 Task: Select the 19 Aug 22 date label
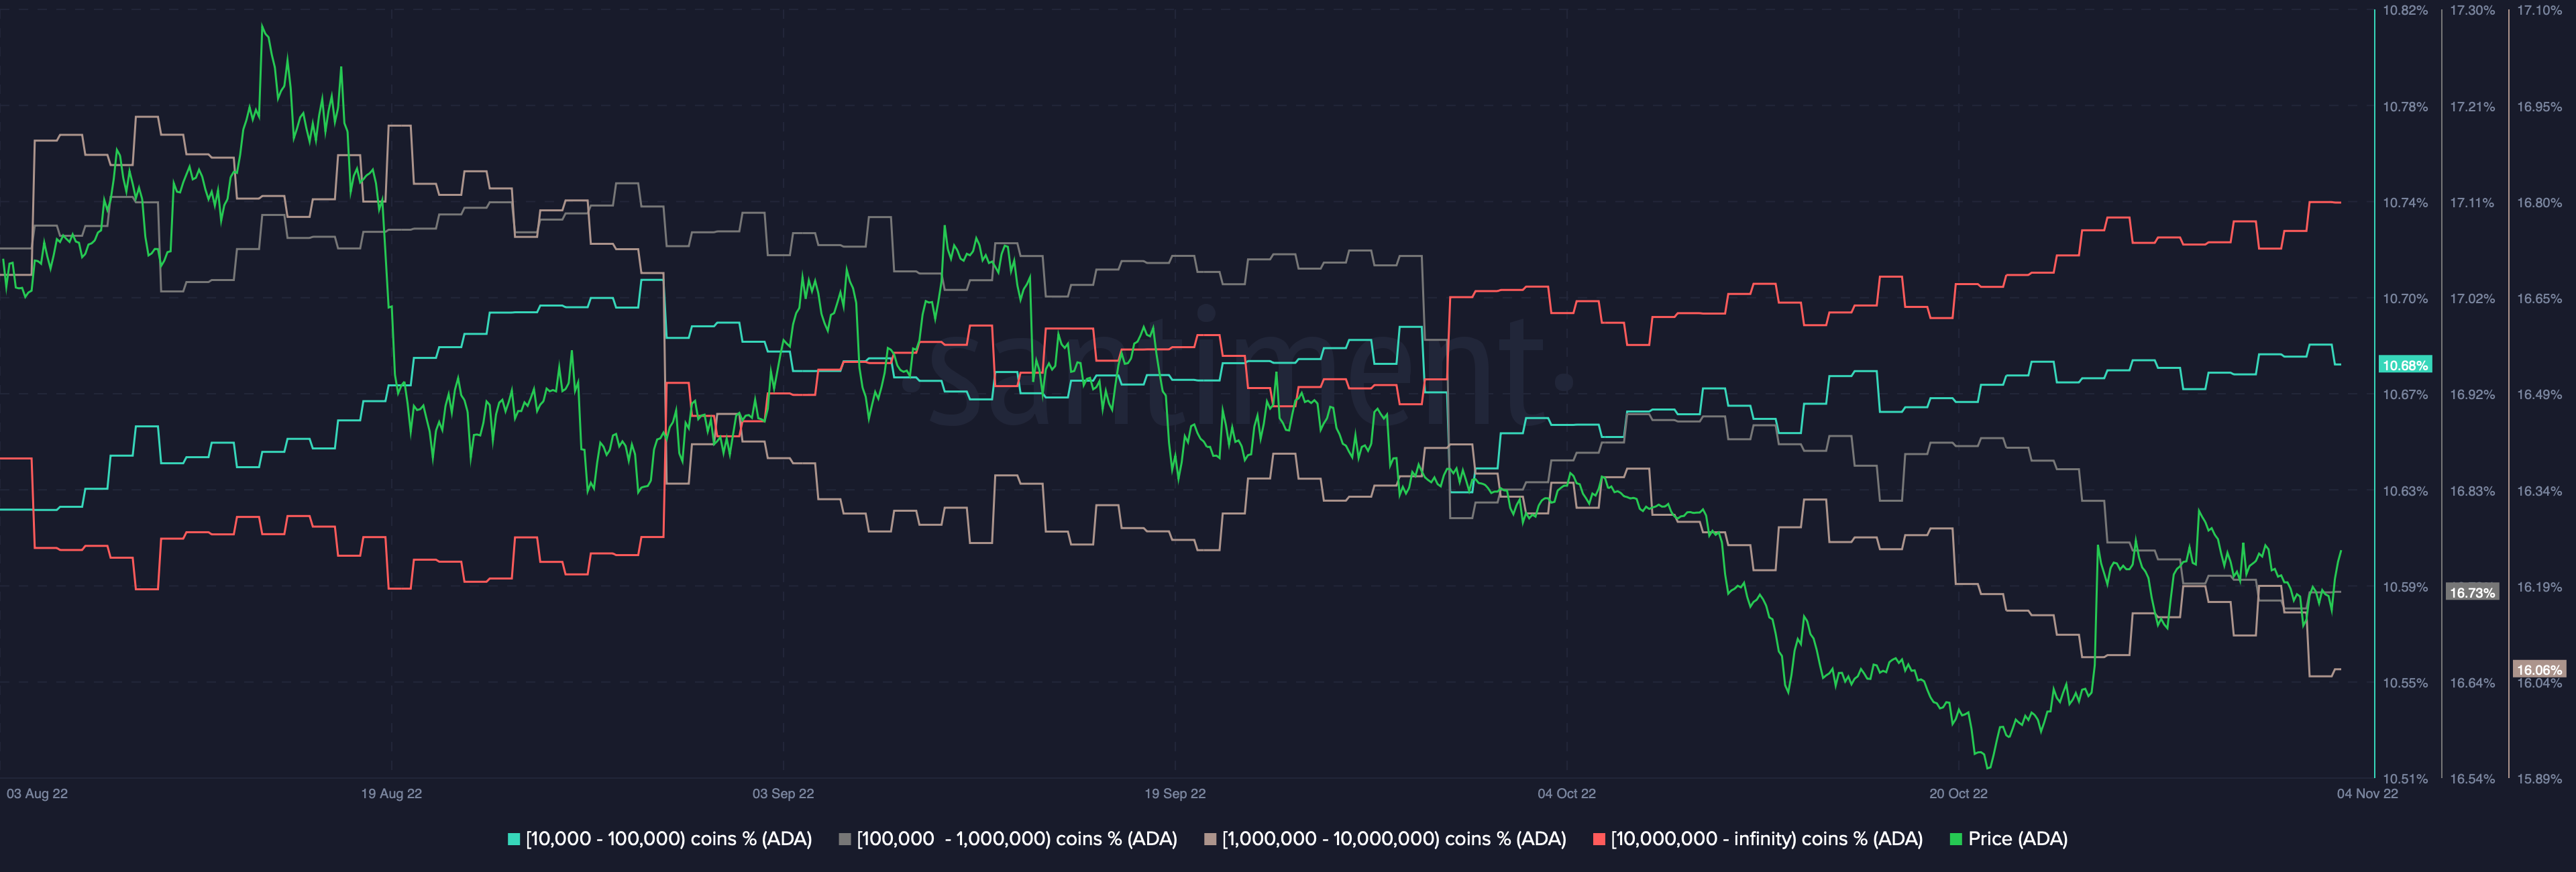tap(391, 794)
